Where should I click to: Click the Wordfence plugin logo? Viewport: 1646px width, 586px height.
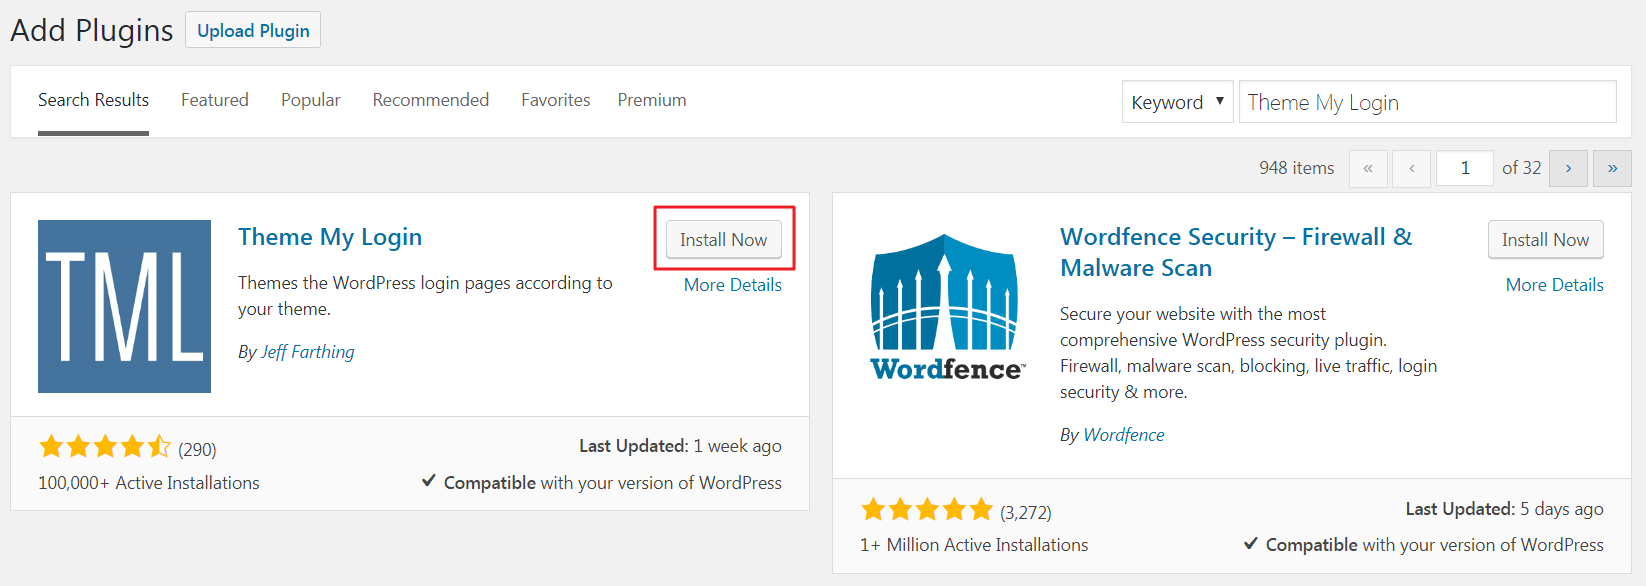(x=946, y=307)
